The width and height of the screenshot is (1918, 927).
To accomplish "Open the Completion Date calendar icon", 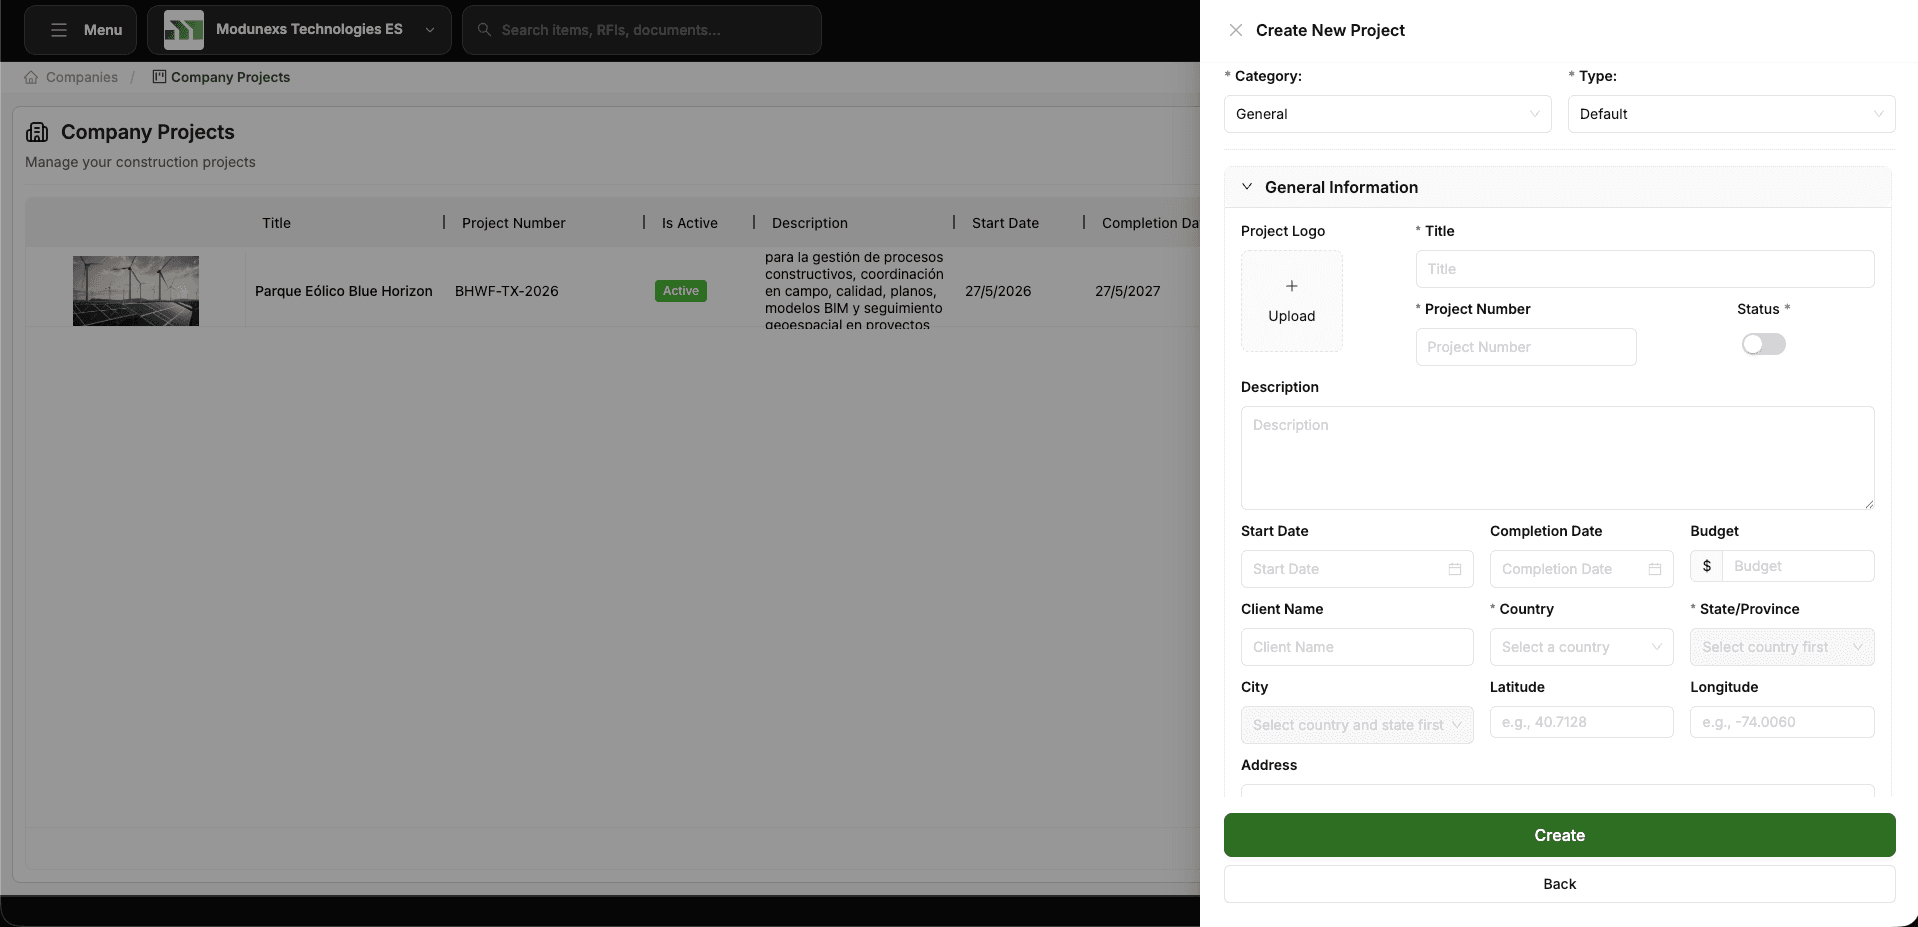I will tap(1655, 569).
